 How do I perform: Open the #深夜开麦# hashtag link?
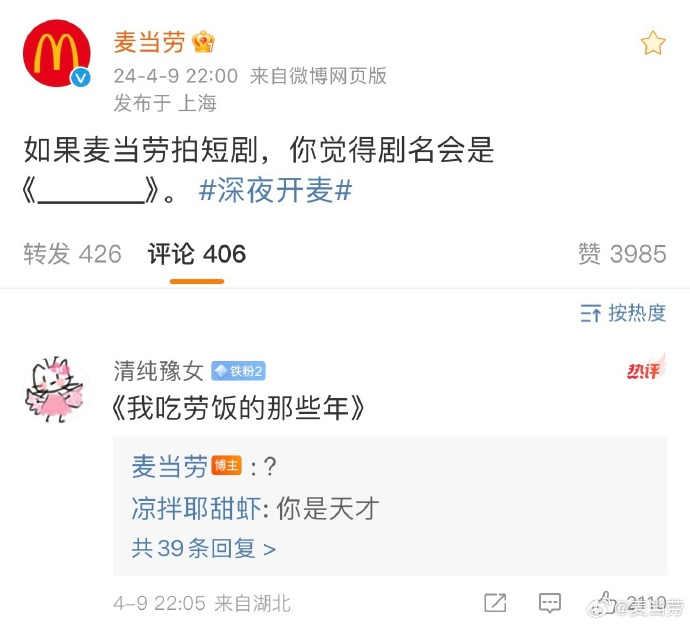[275, 191]
